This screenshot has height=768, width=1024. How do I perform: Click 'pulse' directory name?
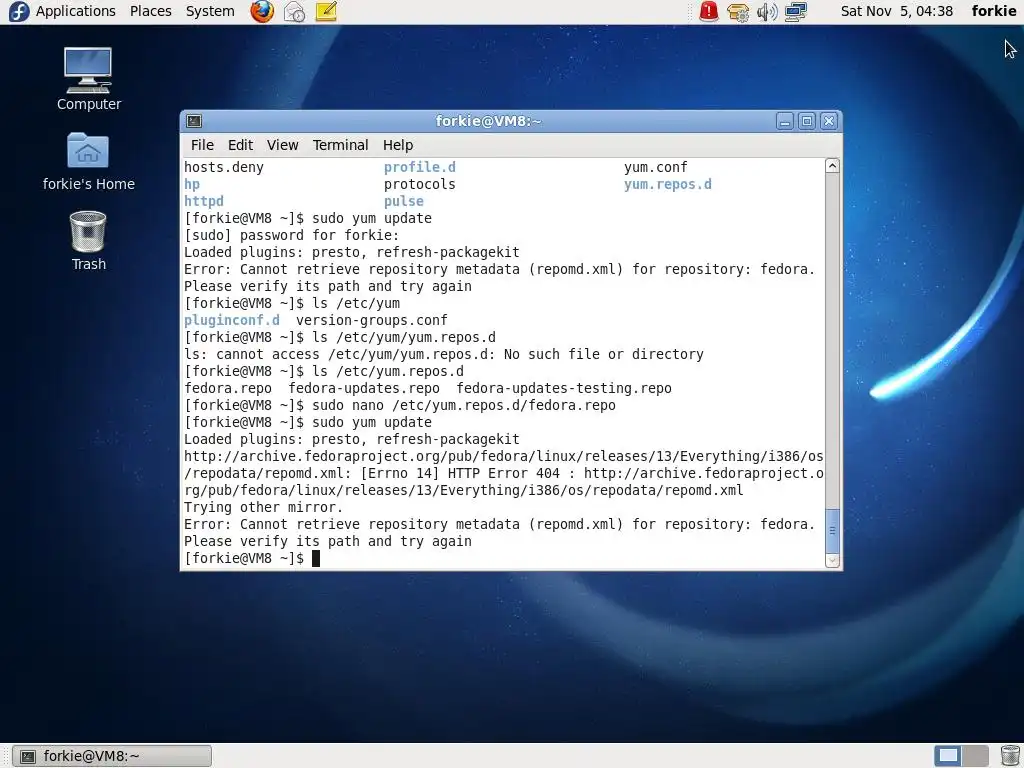click(x=404, y=201)
